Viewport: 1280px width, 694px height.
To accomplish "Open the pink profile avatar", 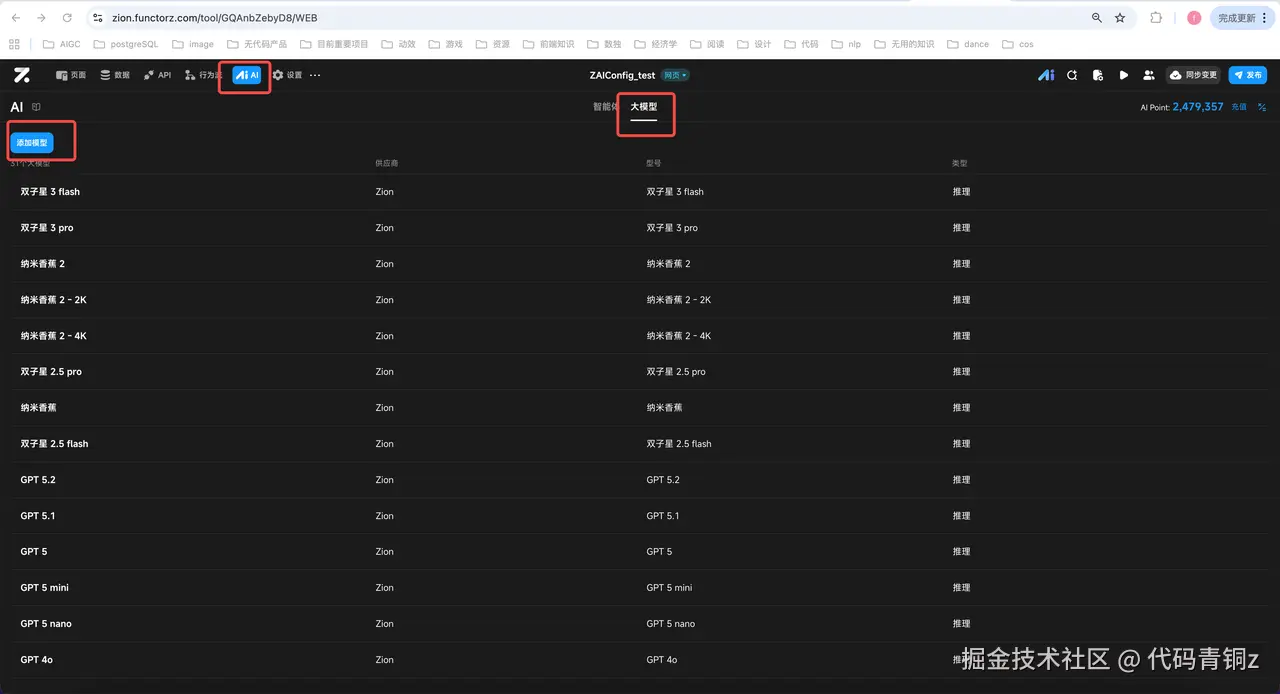I will [x=1194, y=18].
